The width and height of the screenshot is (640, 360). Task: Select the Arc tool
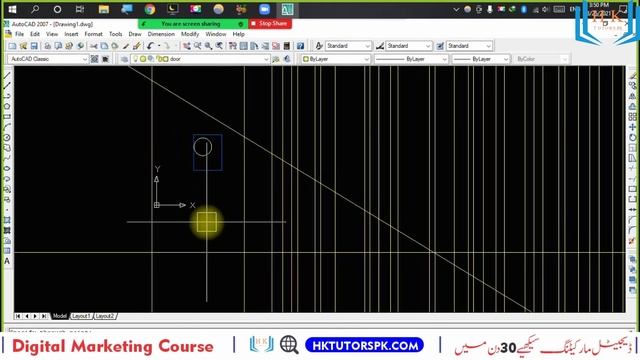(7, 127)
